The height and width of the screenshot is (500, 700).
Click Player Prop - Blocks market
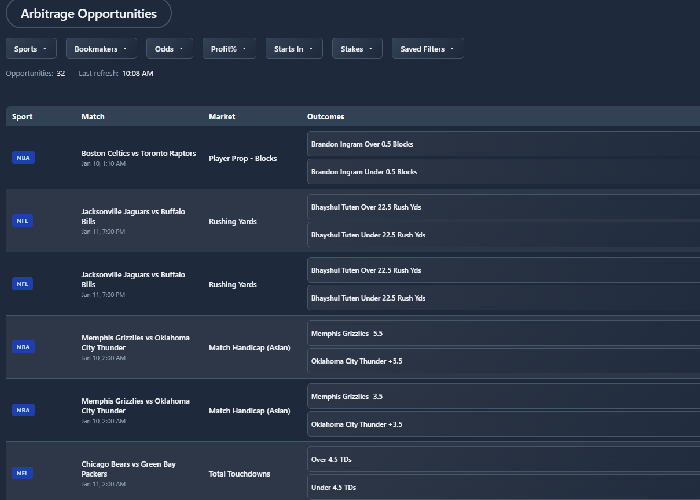(x=242, y=158)
